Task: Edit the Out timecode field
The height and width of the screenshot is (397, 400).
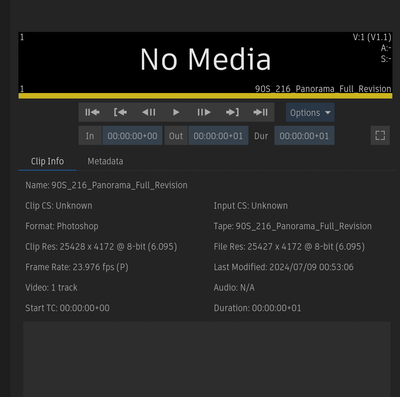Action: [218, 136]
